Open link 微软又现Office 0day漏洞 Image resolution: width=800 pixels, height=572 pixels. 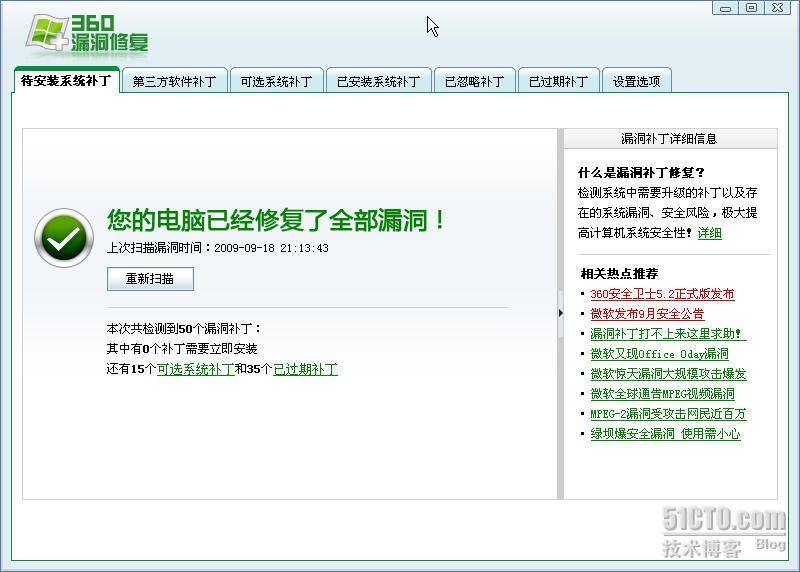[x=659, y=354]
